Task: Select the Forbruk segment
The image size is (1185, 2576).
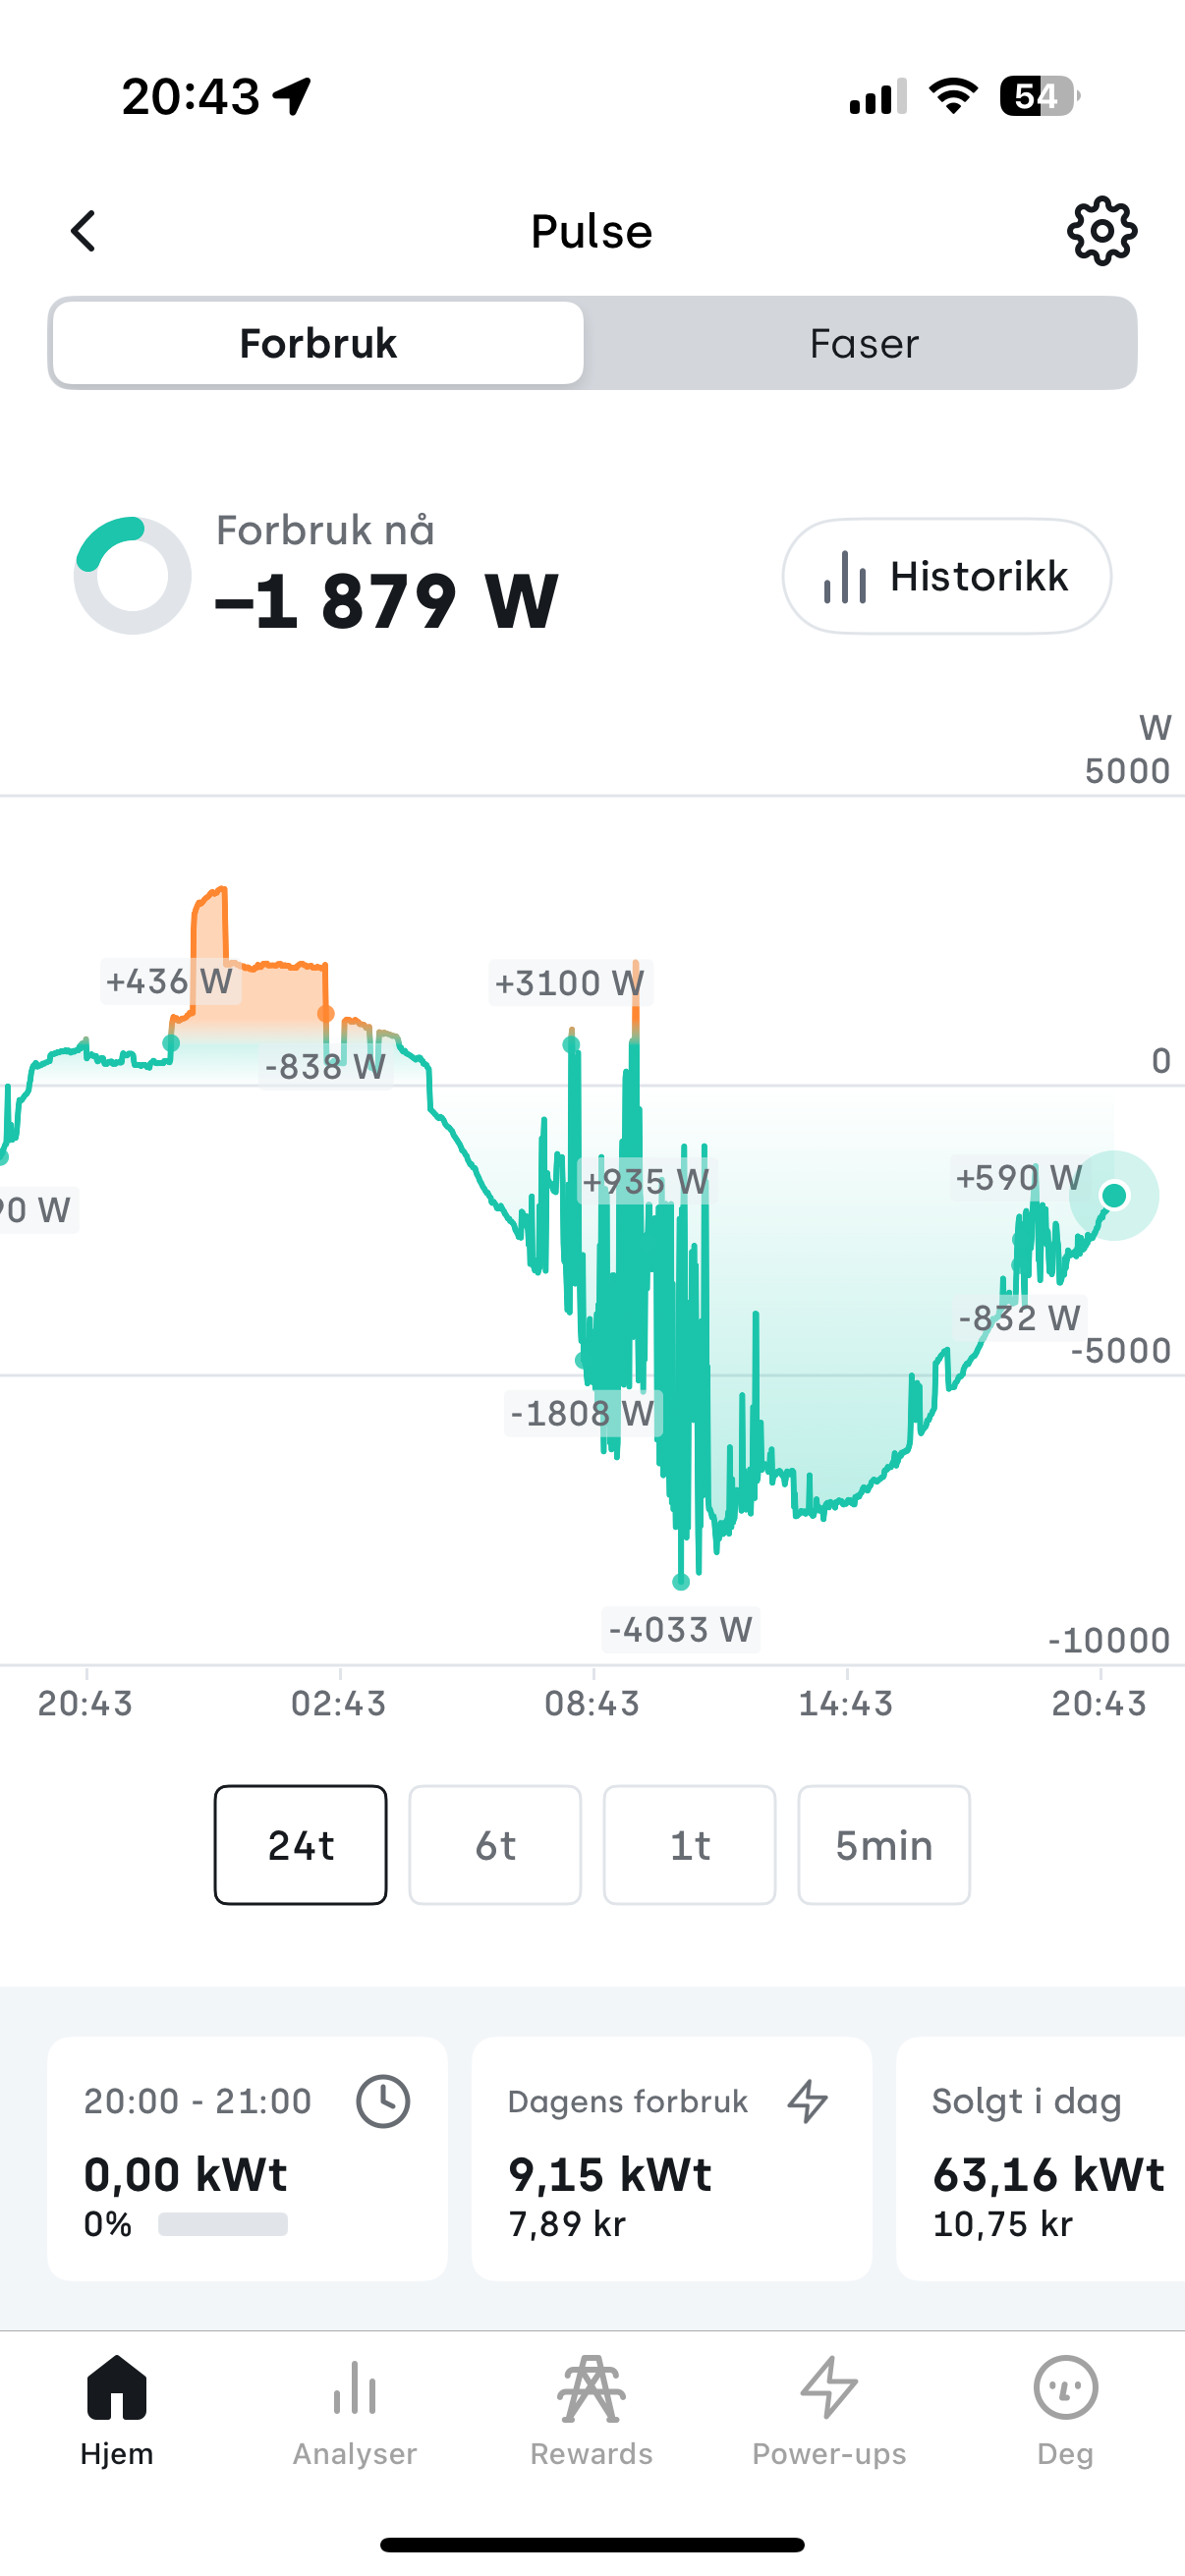Action: point(318,343)
